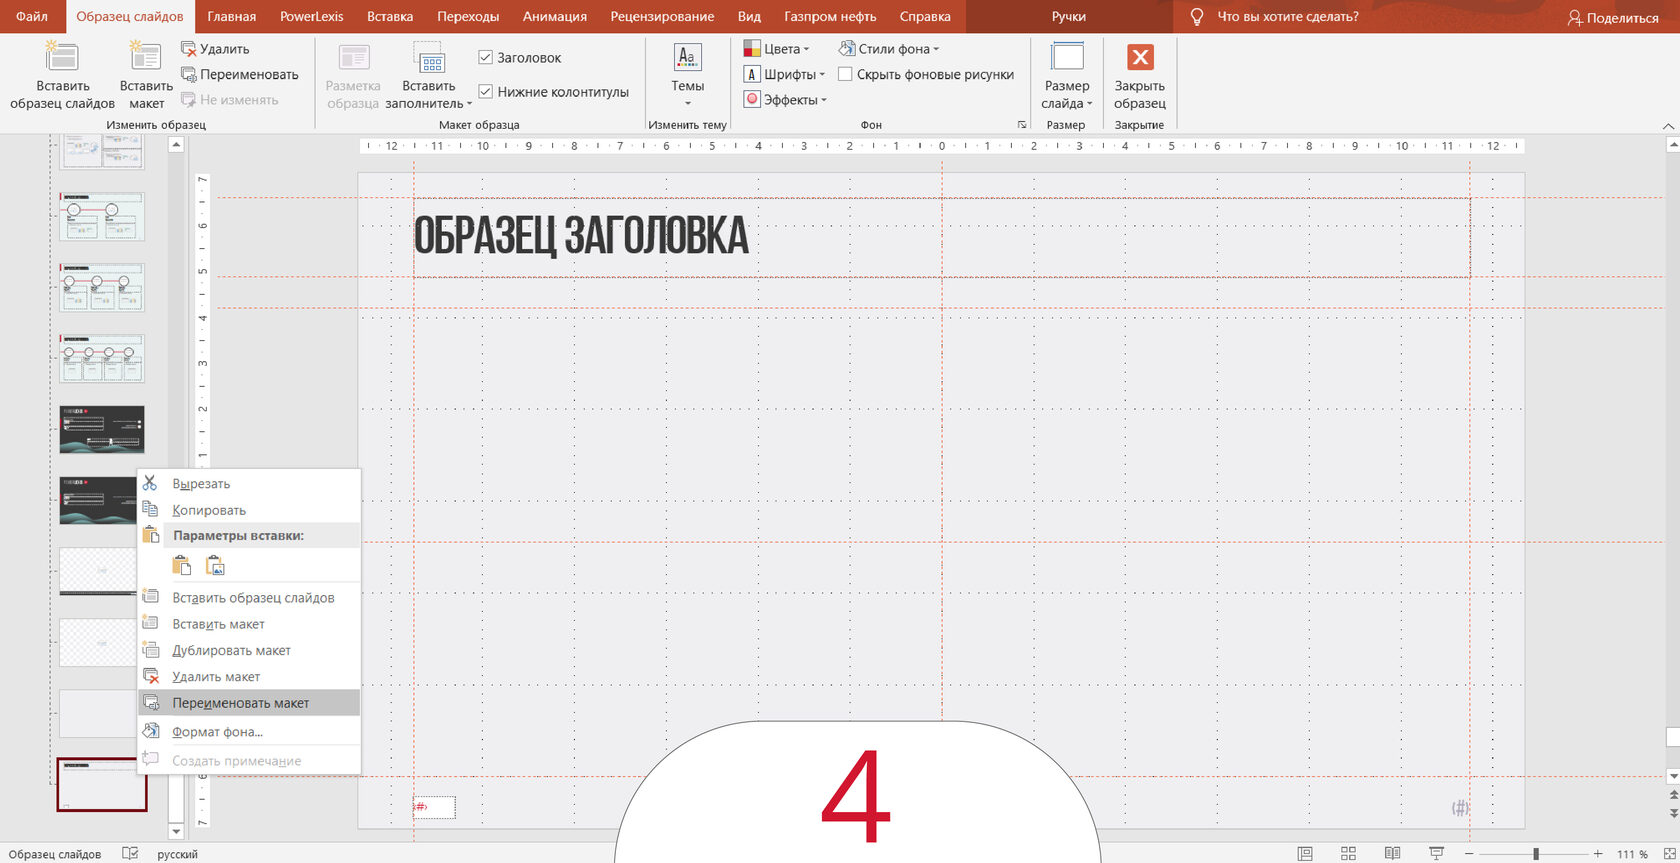
Task: Switch to the PowerLexis ribbon tab
Action: (x=312, y=16)
